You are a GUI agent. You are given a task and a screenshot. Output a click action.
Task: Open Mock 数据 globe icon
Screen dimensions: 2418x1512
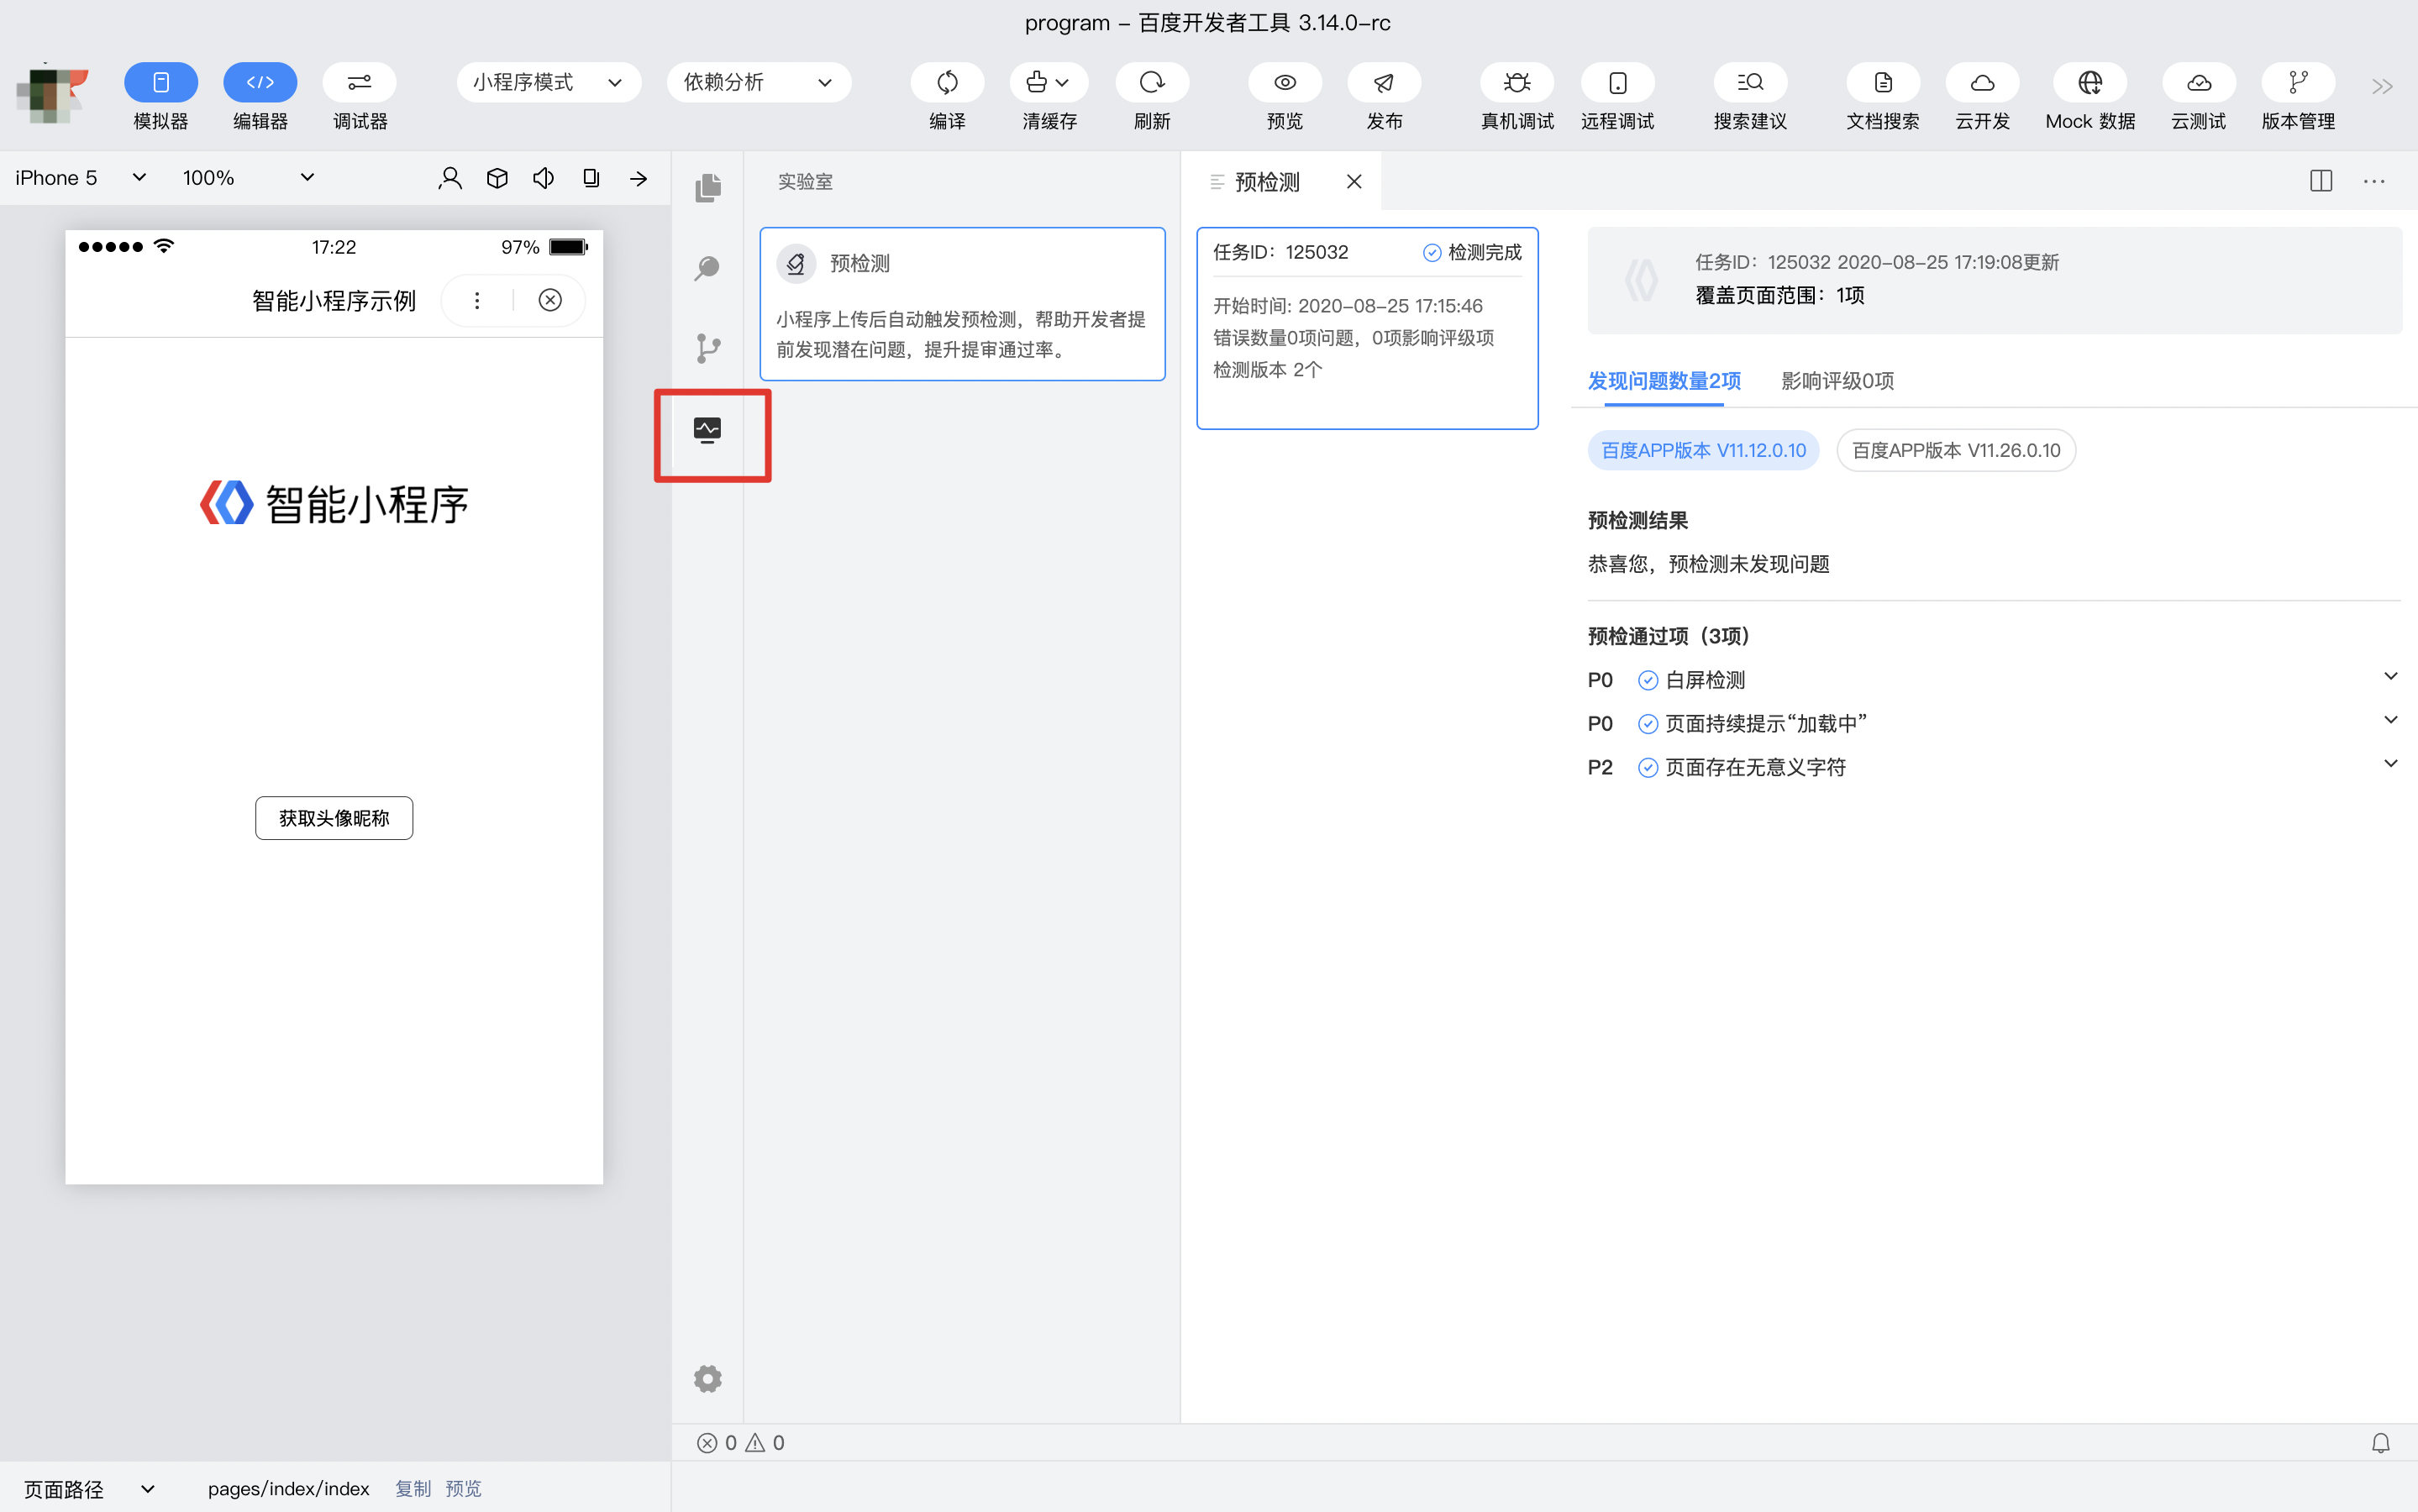coord(2090,82)
